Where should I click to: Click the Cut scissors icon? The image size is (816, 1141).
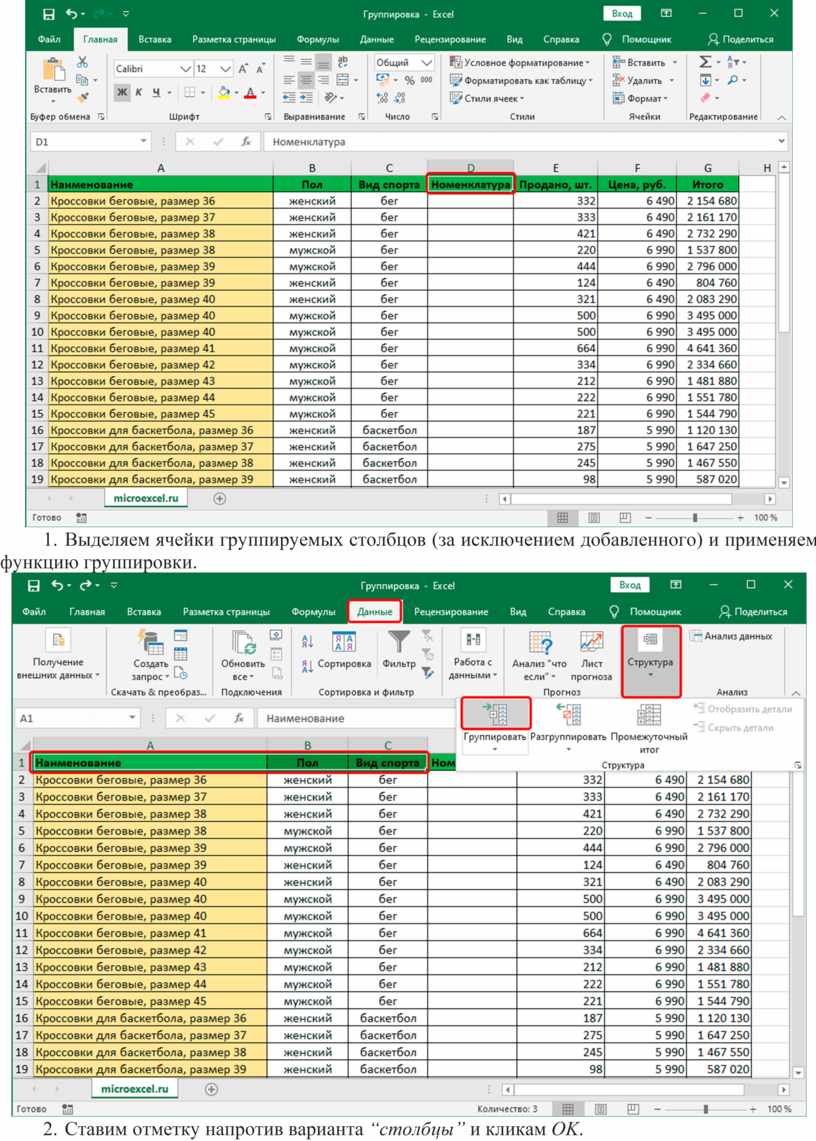[x=82, y=63]
